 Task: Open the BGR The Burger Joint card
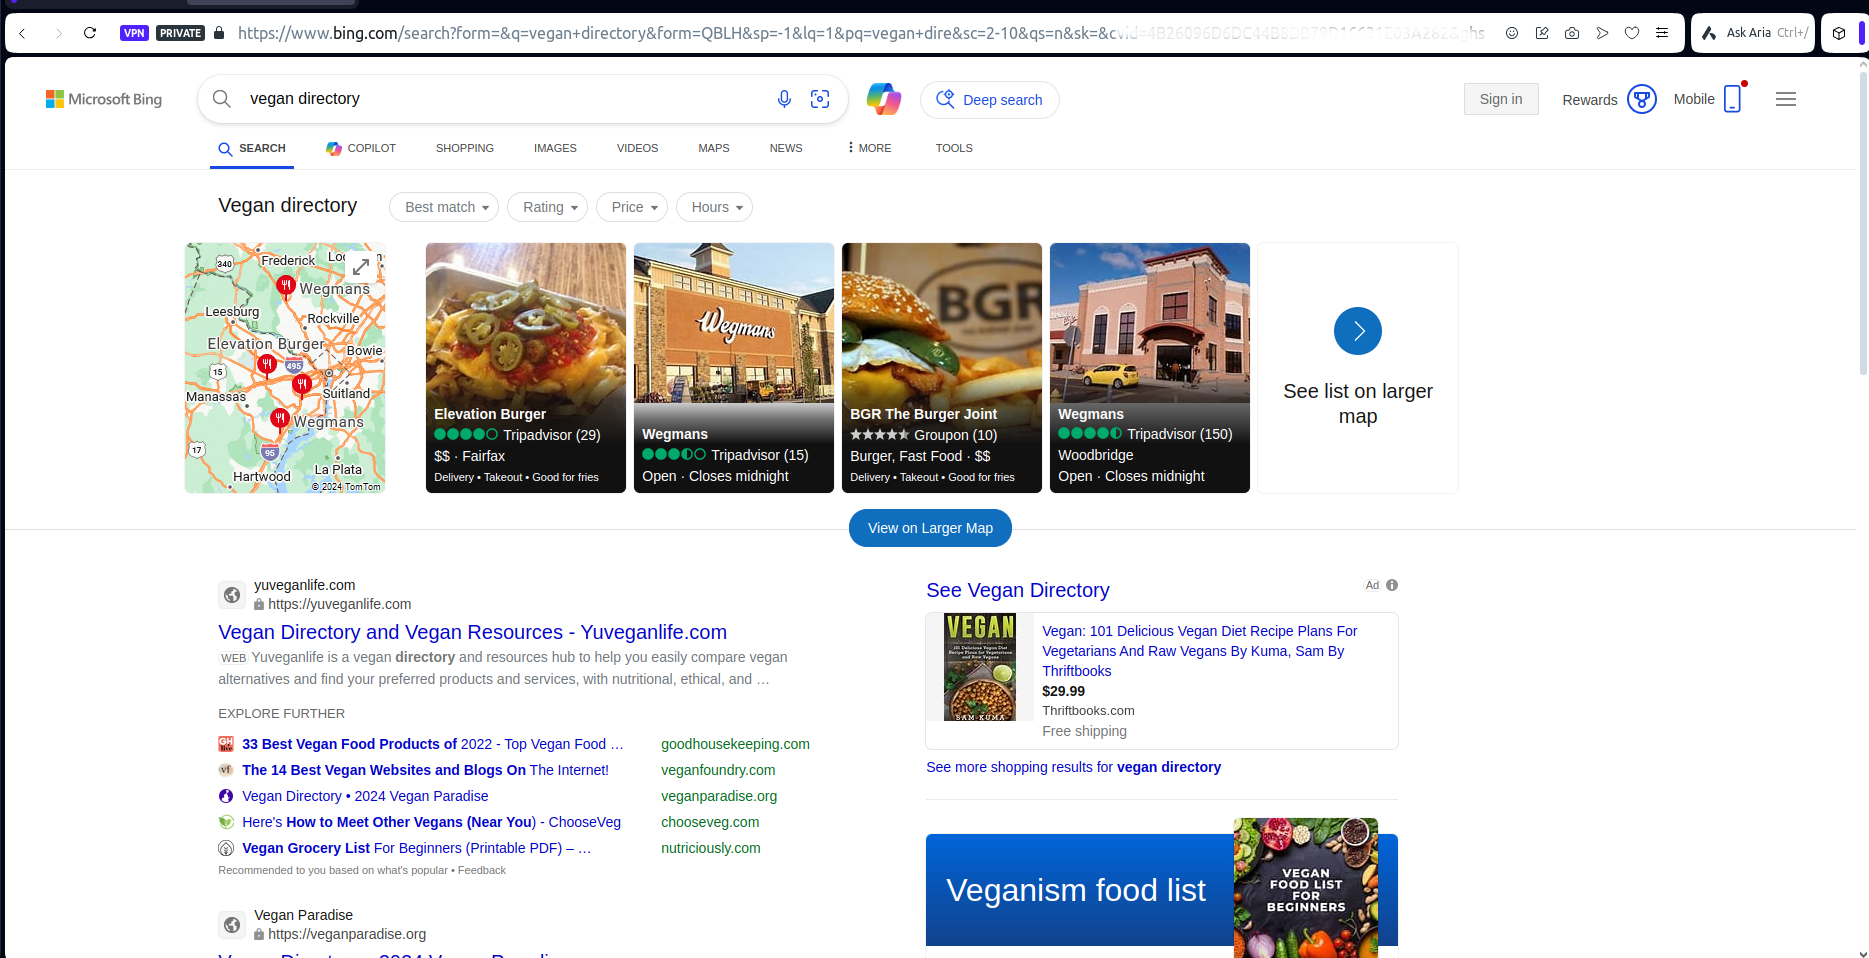[x=942, y=368]
